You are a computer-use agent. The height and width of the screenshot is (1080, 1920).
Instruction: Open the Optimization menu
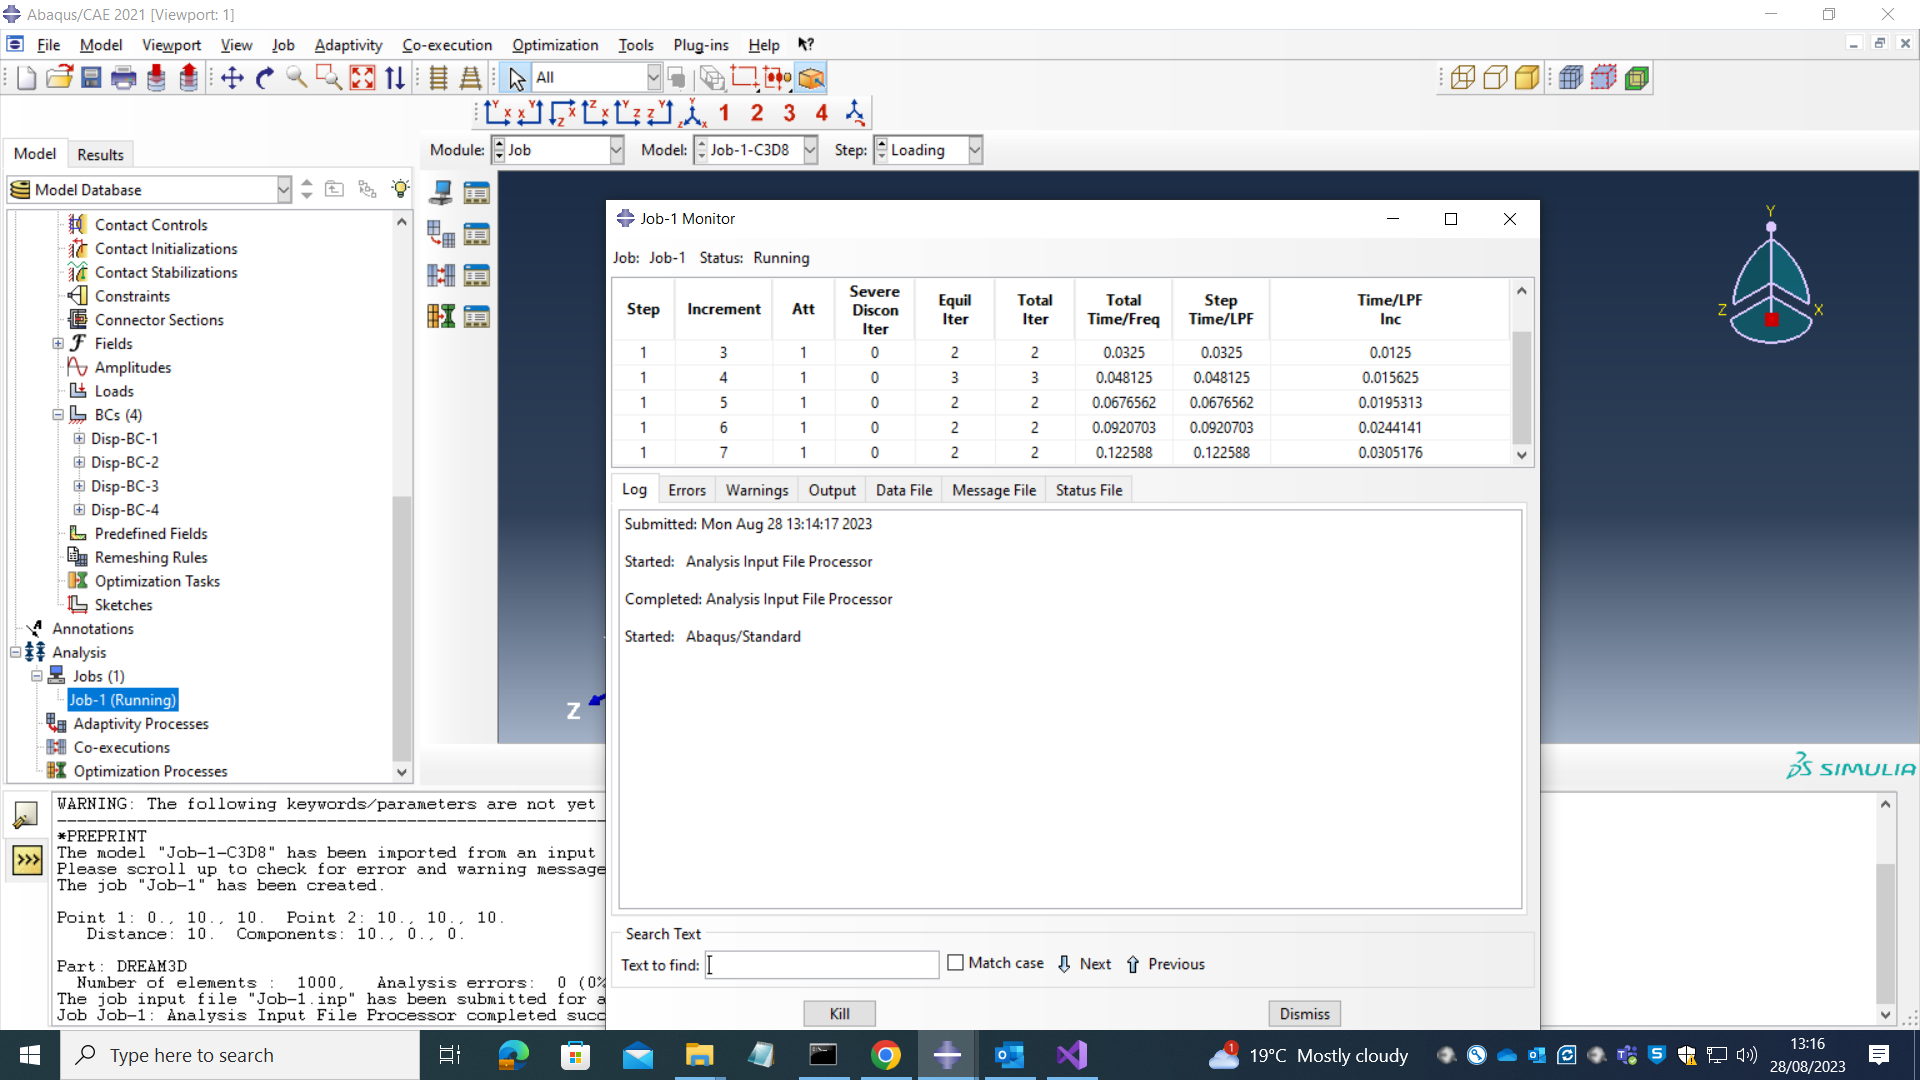(x=555, y=45)
